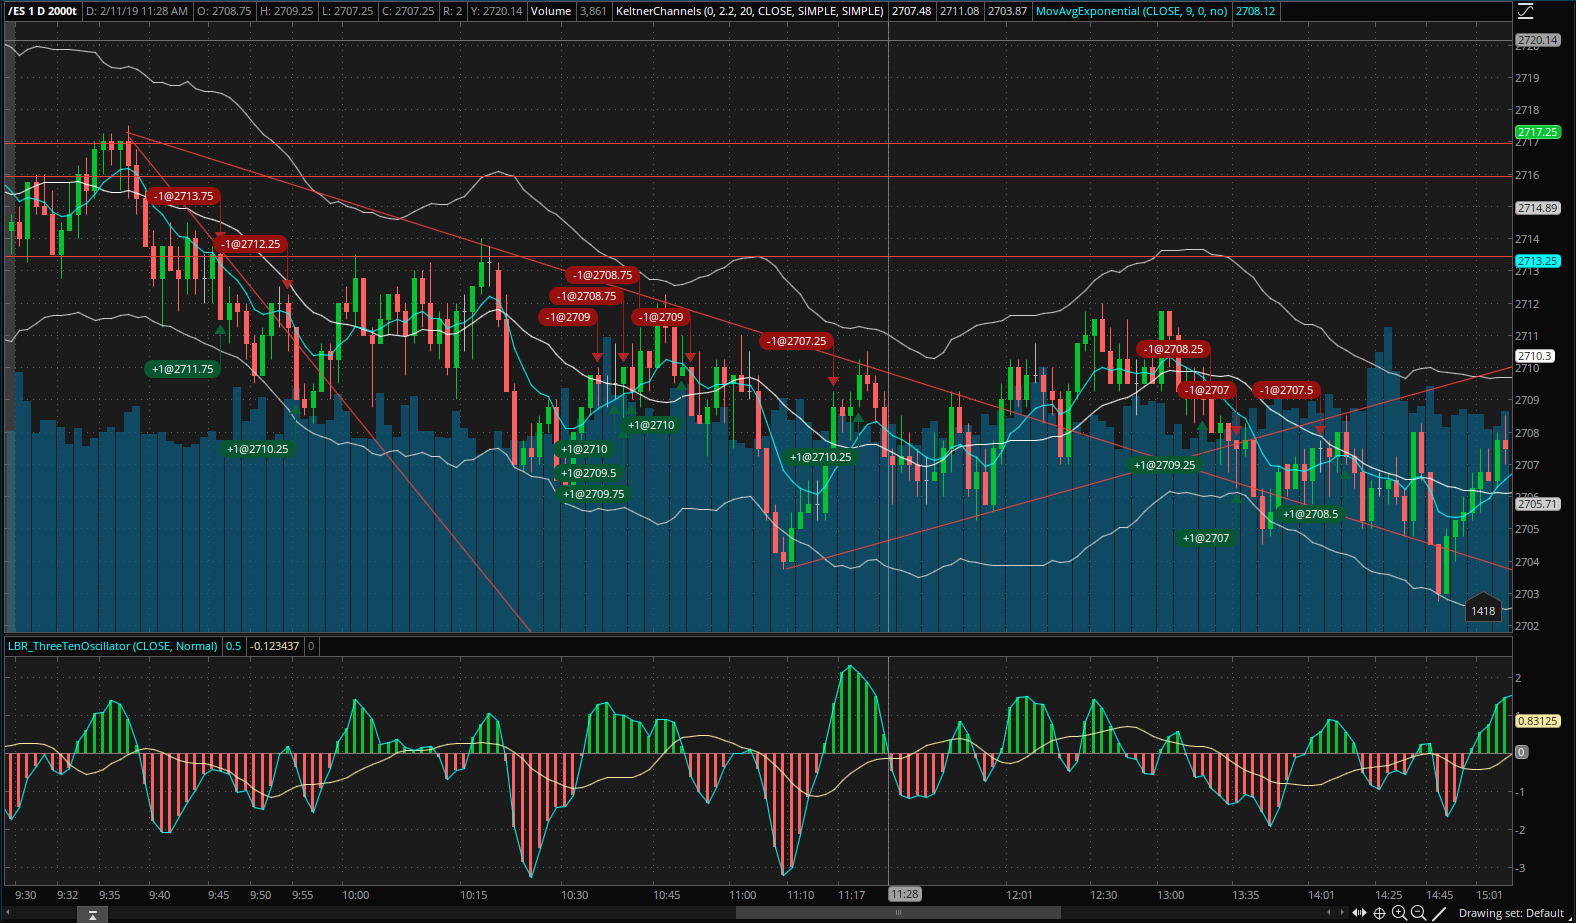The image size is (1576, 923).
Task: Open the LBR_ThreeTenOscillator study label
Action: (113, 646)
